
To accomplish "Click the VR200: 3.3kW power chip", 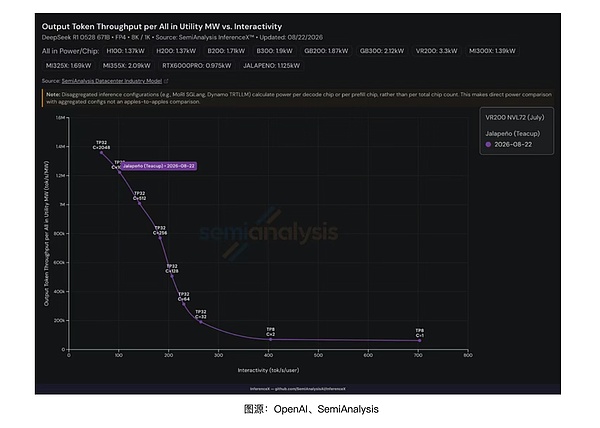I will 437,51.
